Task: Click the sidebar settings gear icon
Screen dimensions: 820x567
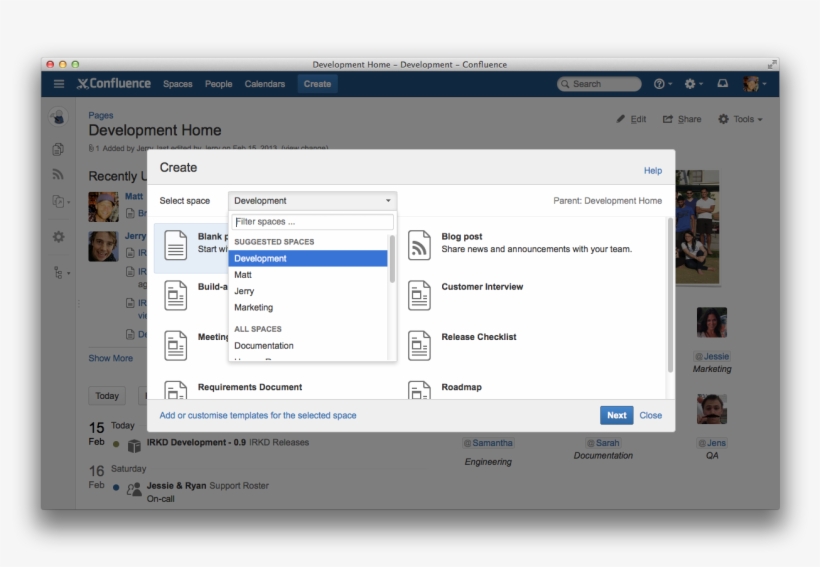Action: (59, 236)
